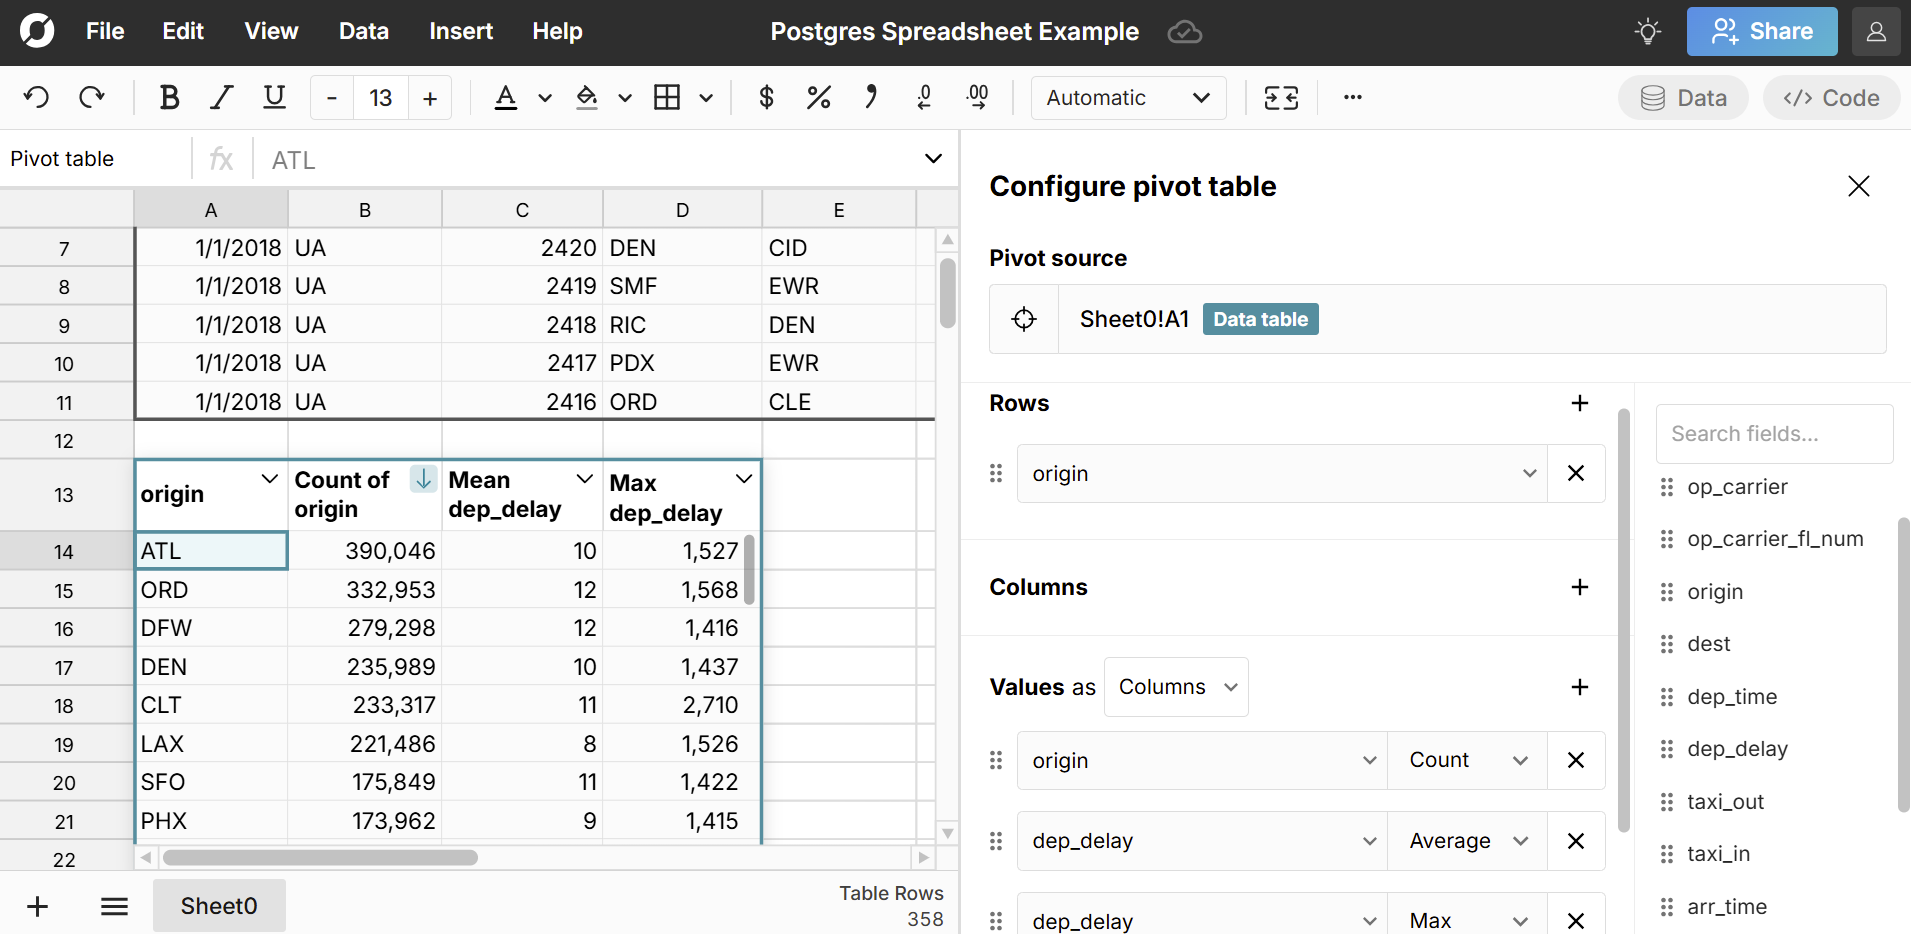Open the Code panel button
This screenshot has width=1911, height=934.
[1831, 97]
